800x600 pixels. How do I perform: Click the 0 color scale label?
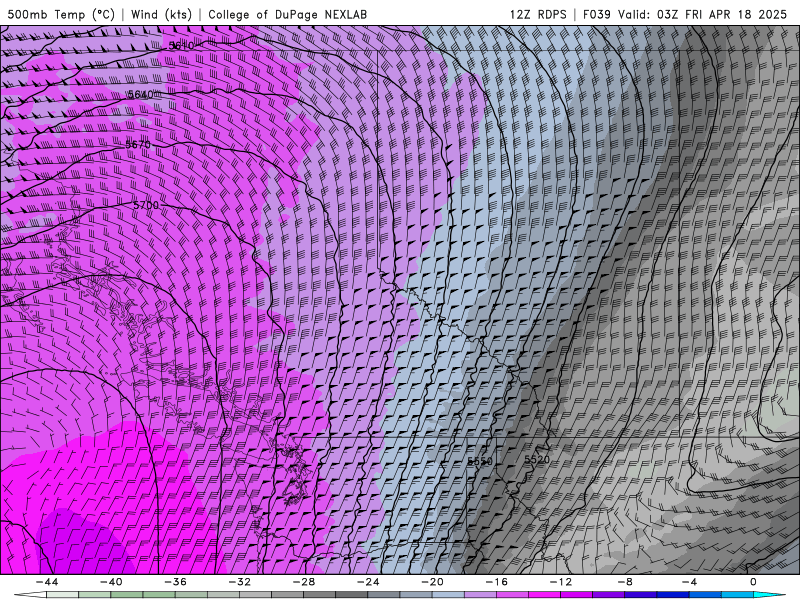point(753,582)
